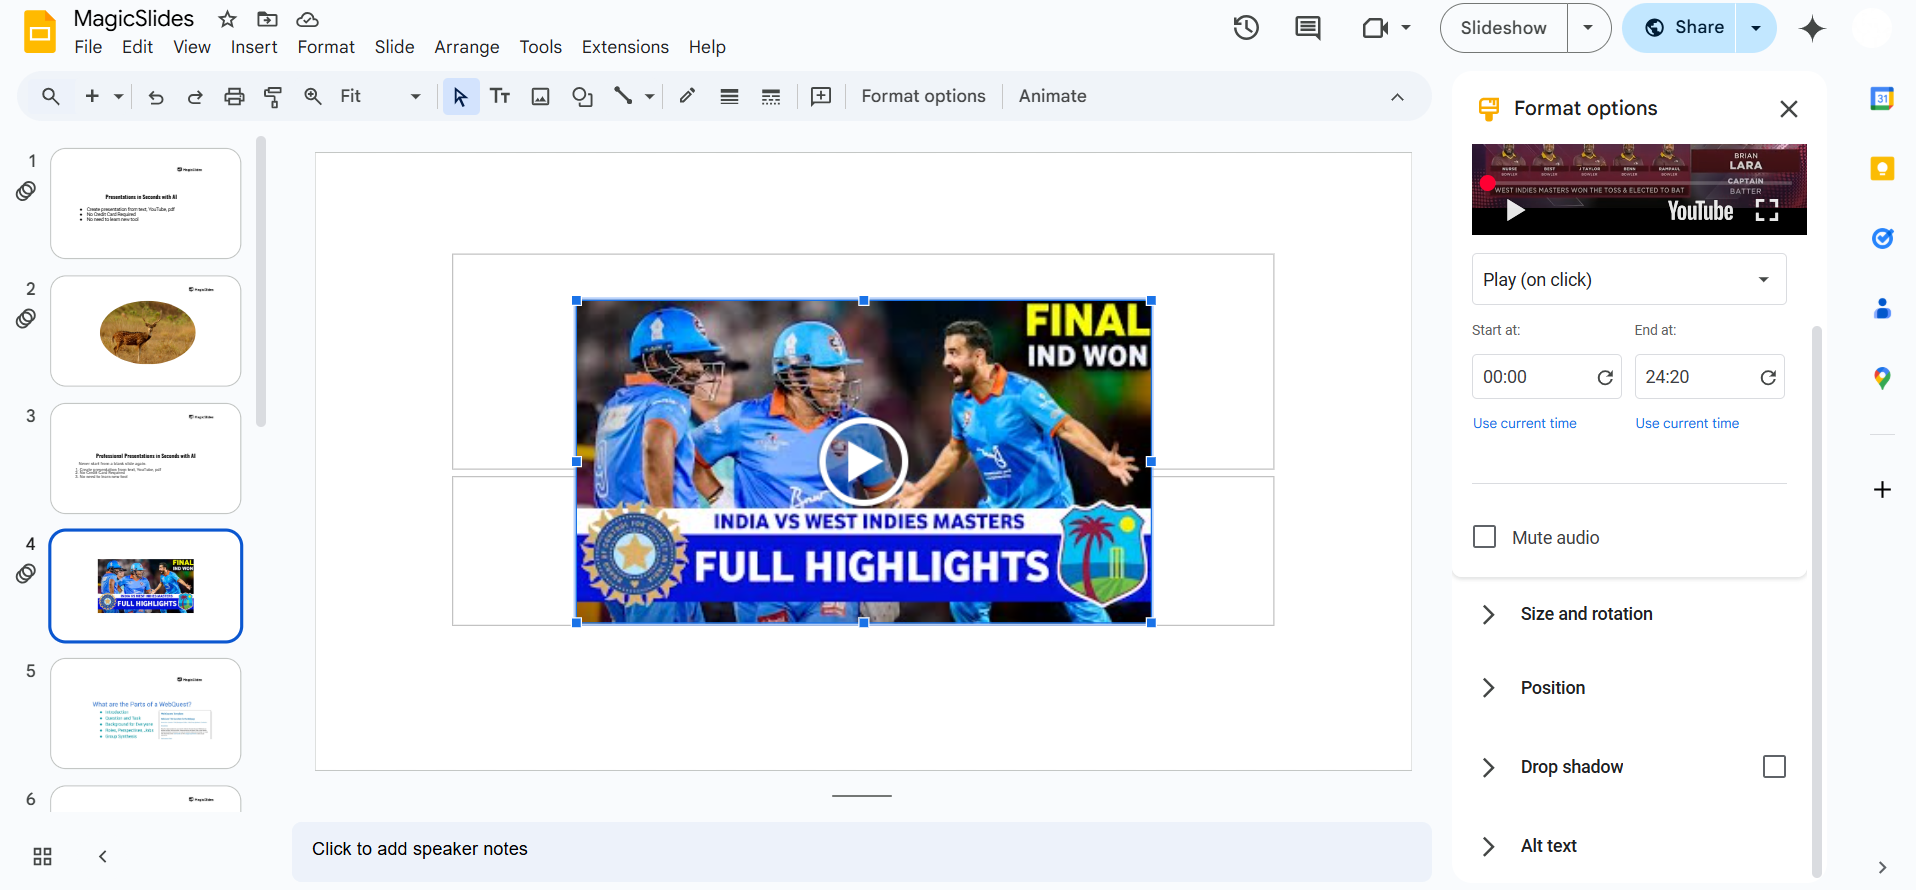Open the Play (on click) dropdown

click(1628, 280)
